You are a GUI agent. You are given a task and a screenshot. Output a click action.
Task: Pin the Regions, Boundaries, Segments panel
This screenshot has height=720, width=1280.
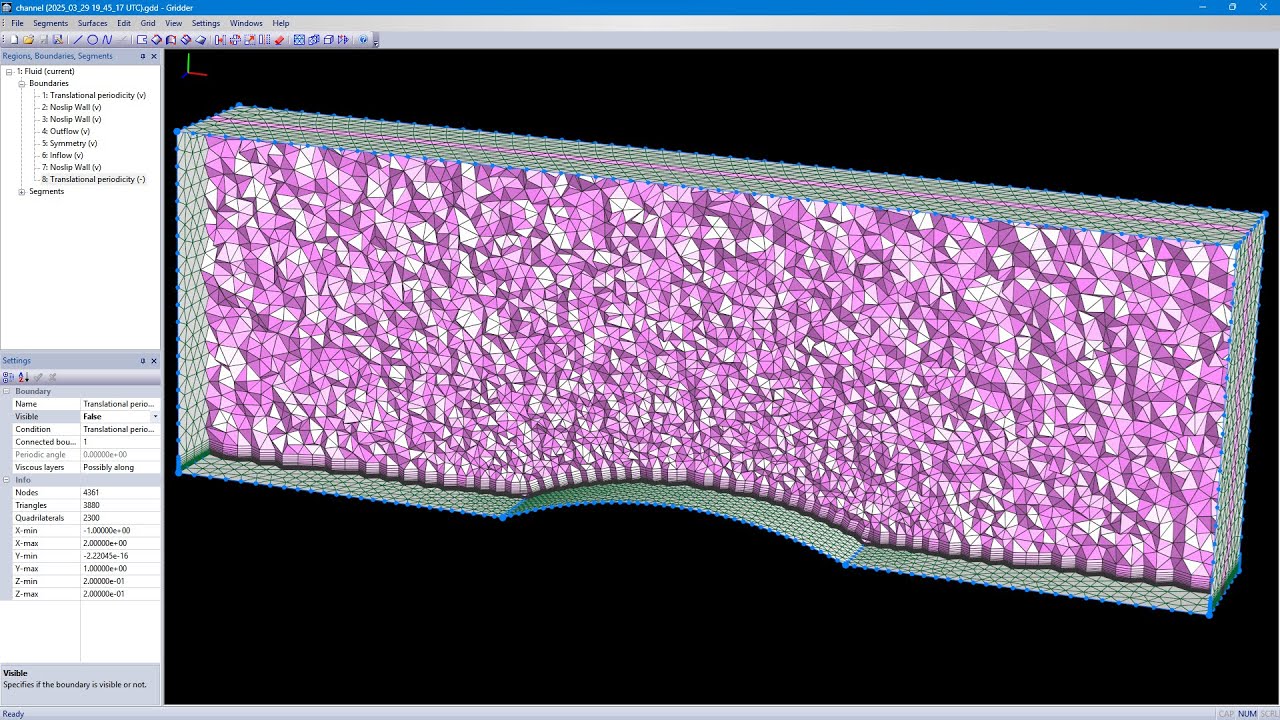tap(142, 56)
